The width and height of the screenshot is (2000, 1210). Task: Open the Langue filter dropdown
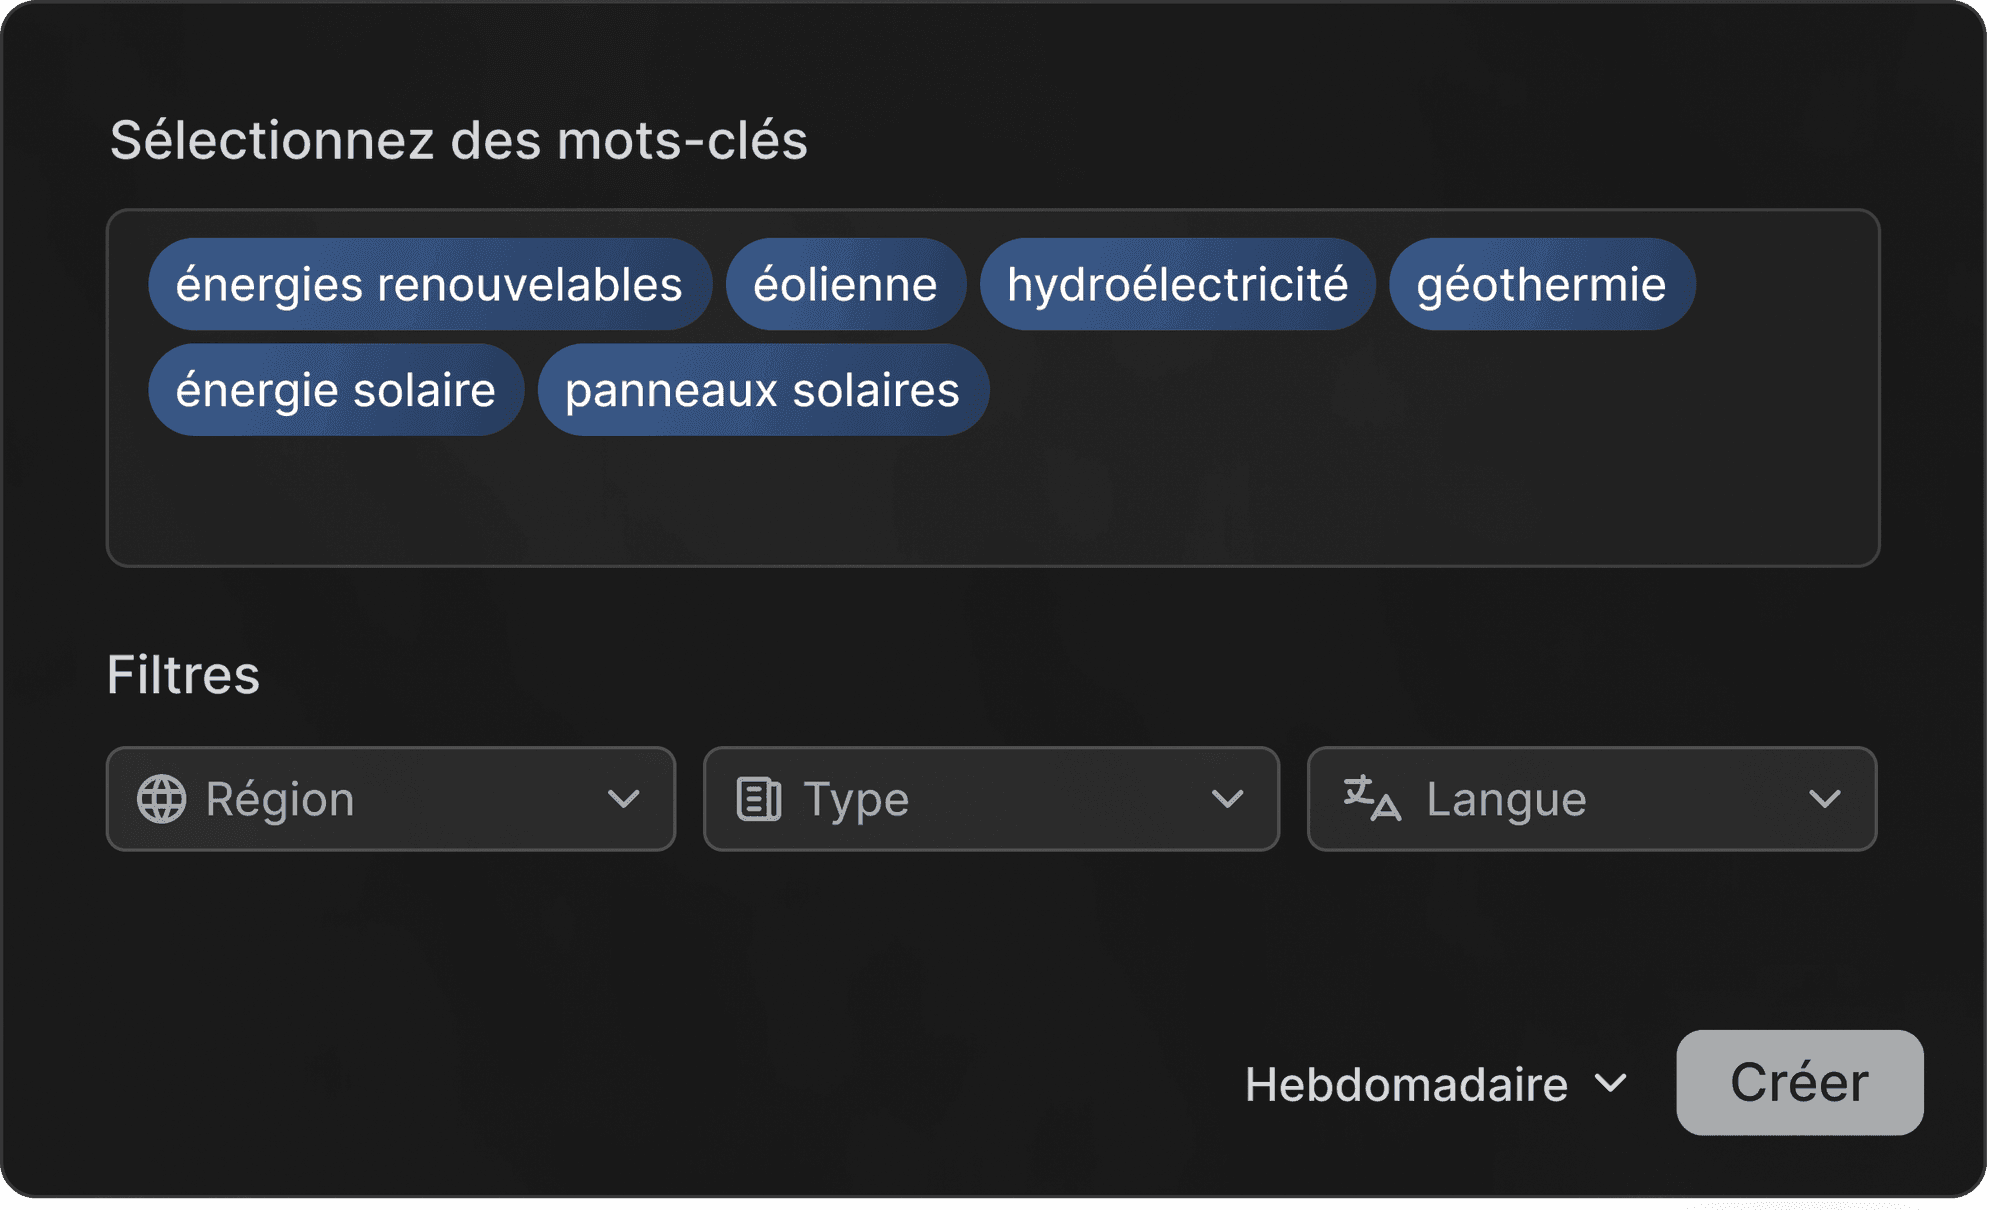(x=1592, y=799)
